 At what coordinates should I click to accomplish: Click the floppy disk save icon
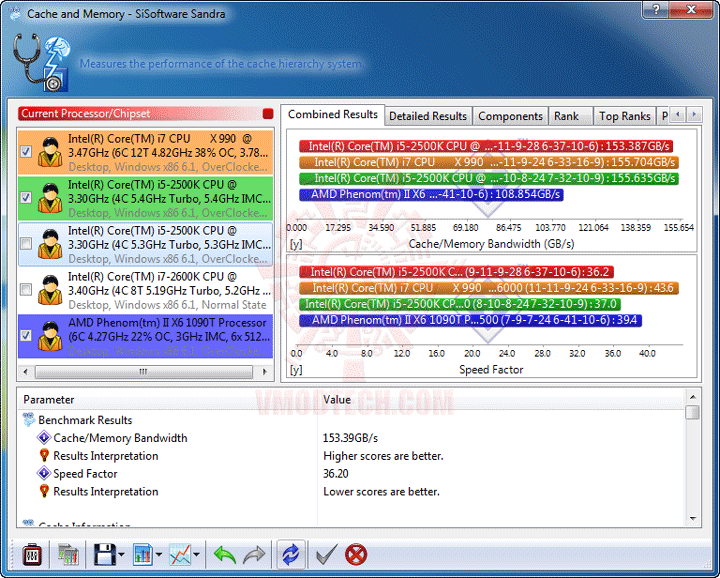pos(105,555)
